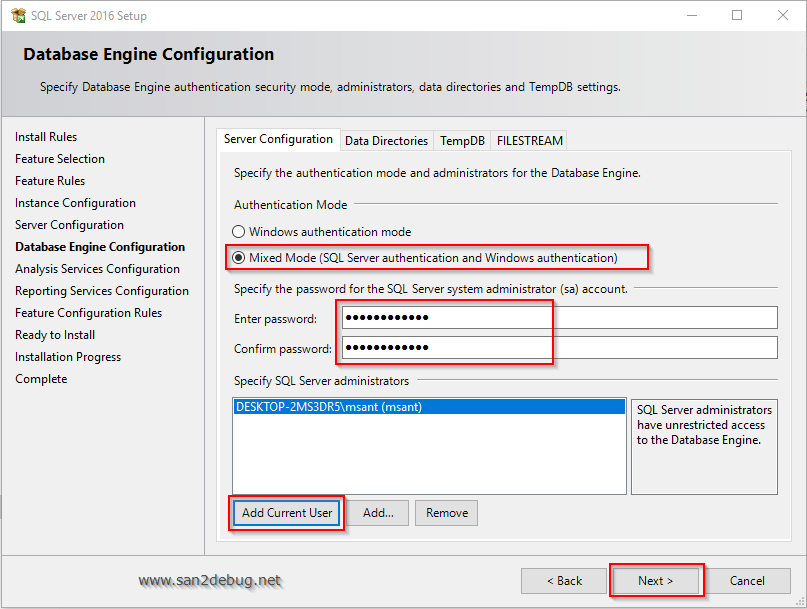807x609 pixels.
Task: Focus the Enter password field
Action: 560,318
